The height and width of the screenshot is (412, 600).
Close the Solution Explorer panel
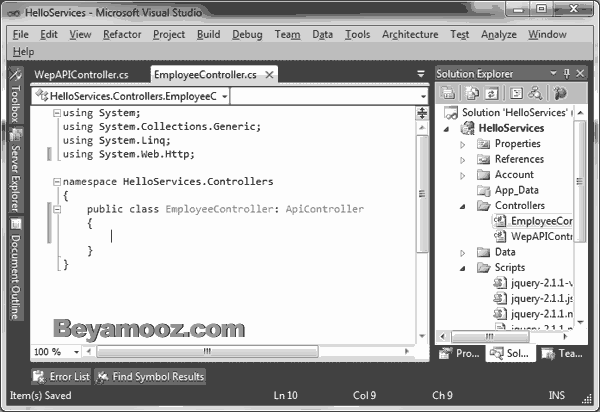(x=580, y=73)
